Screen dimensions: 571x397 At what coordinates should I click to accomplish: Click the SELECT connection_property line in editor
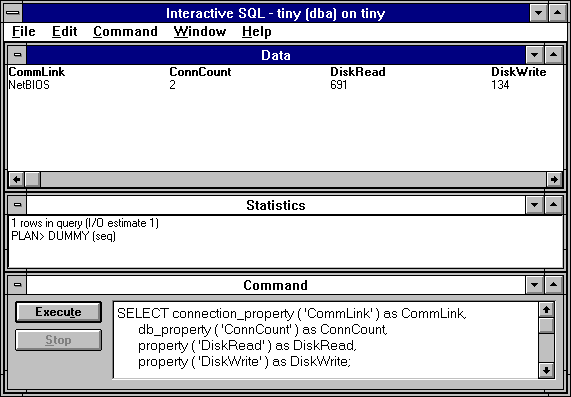(x=292, y=314)
